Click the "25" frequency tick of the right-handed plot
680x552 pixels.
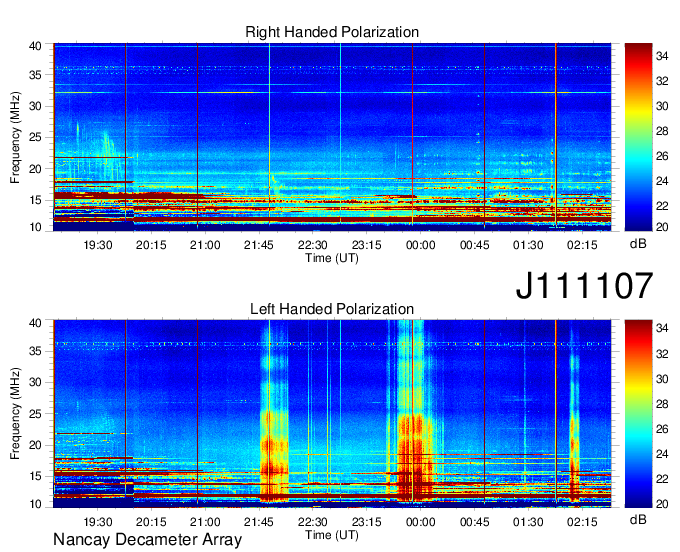(36, 137)
